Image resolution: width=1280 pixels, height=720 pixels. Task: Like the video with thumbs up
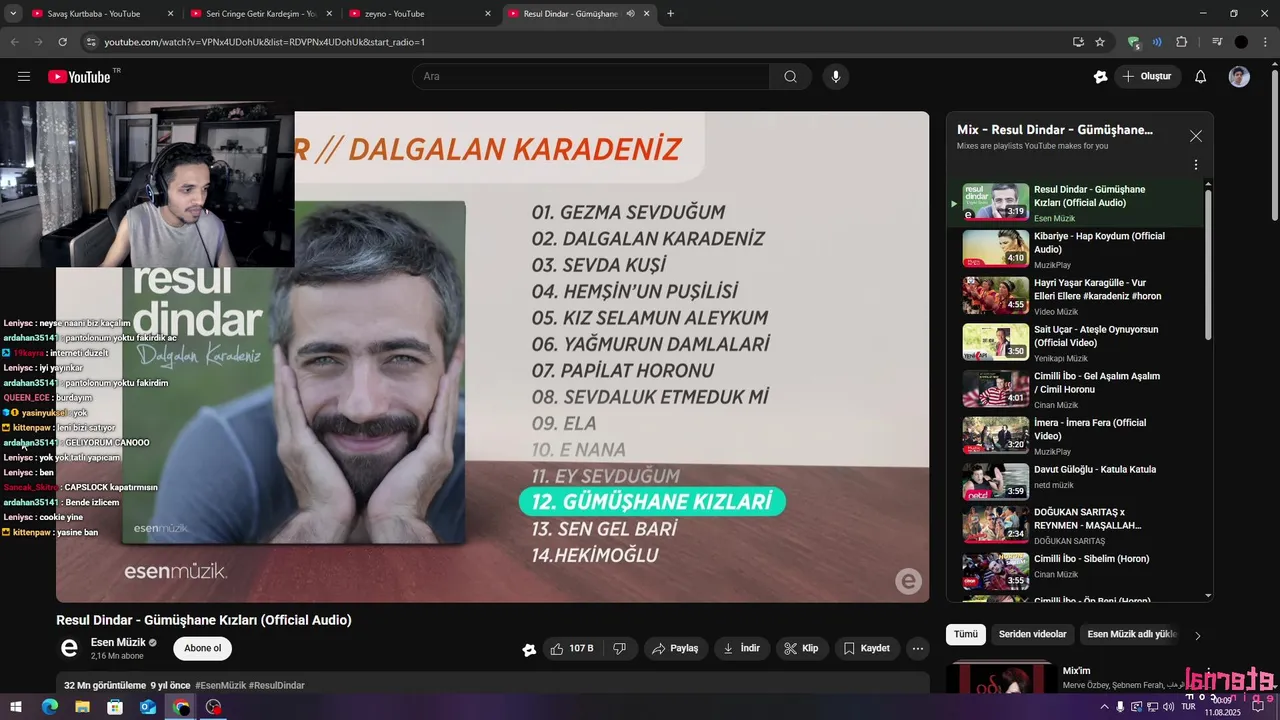572,648
